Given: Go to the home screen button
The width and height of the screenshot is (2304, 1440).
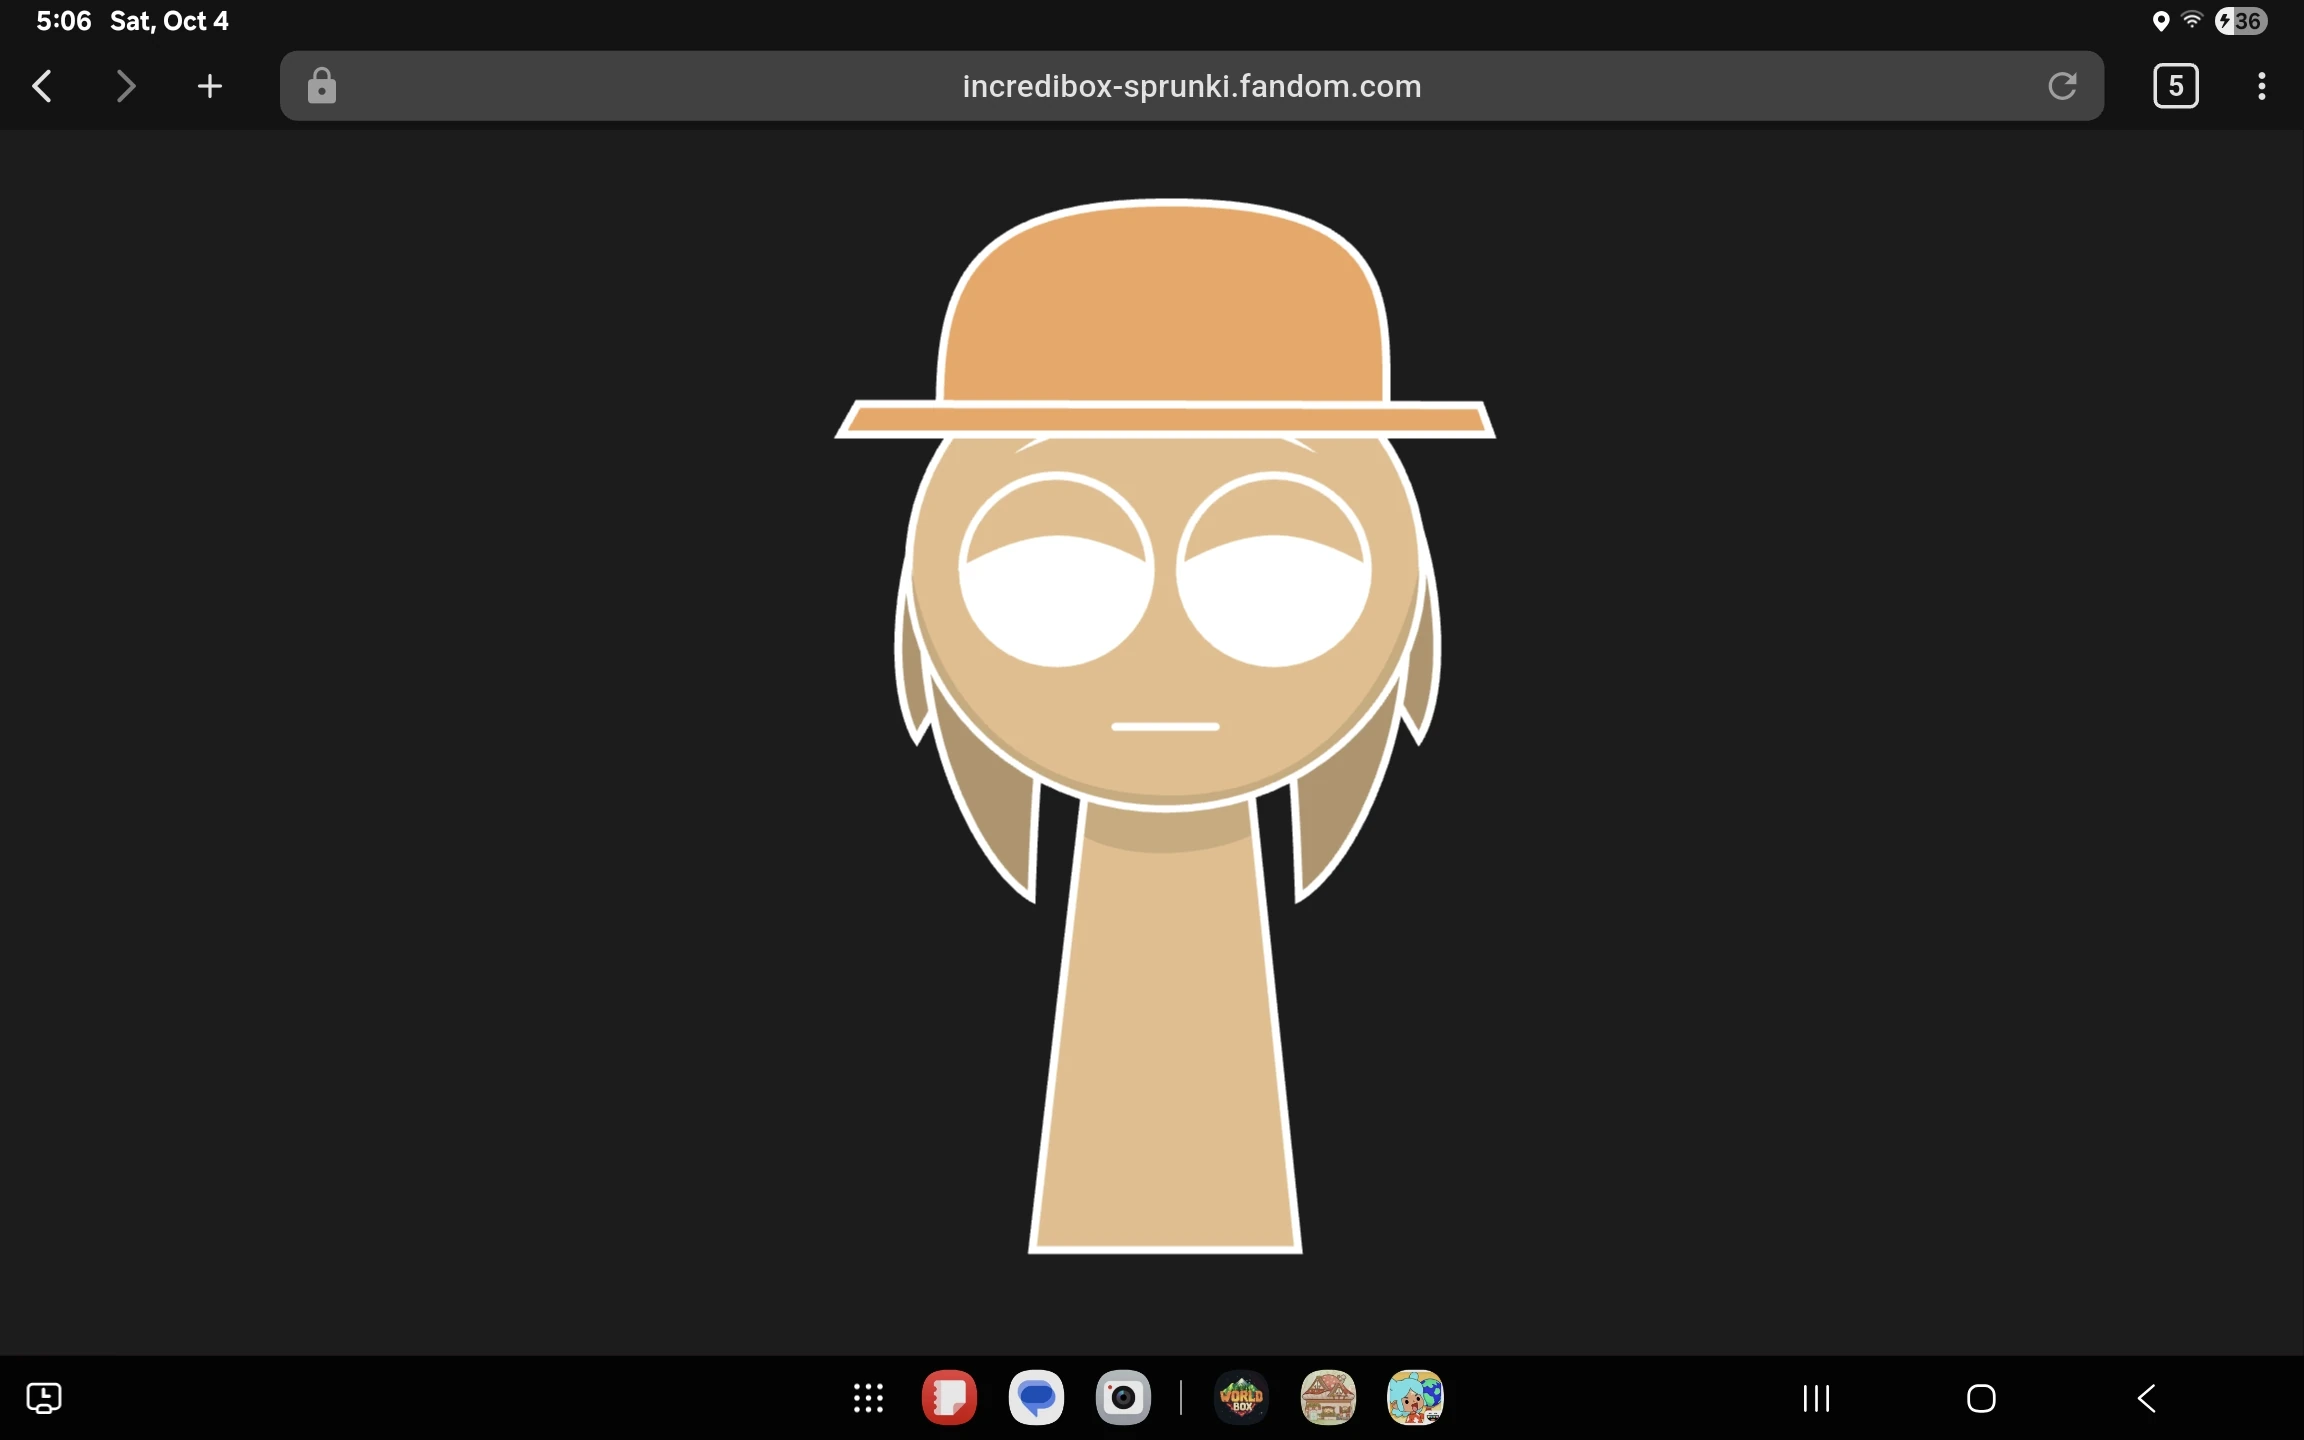Looking at the screenshot, I should click(x=1981, y=1398).
